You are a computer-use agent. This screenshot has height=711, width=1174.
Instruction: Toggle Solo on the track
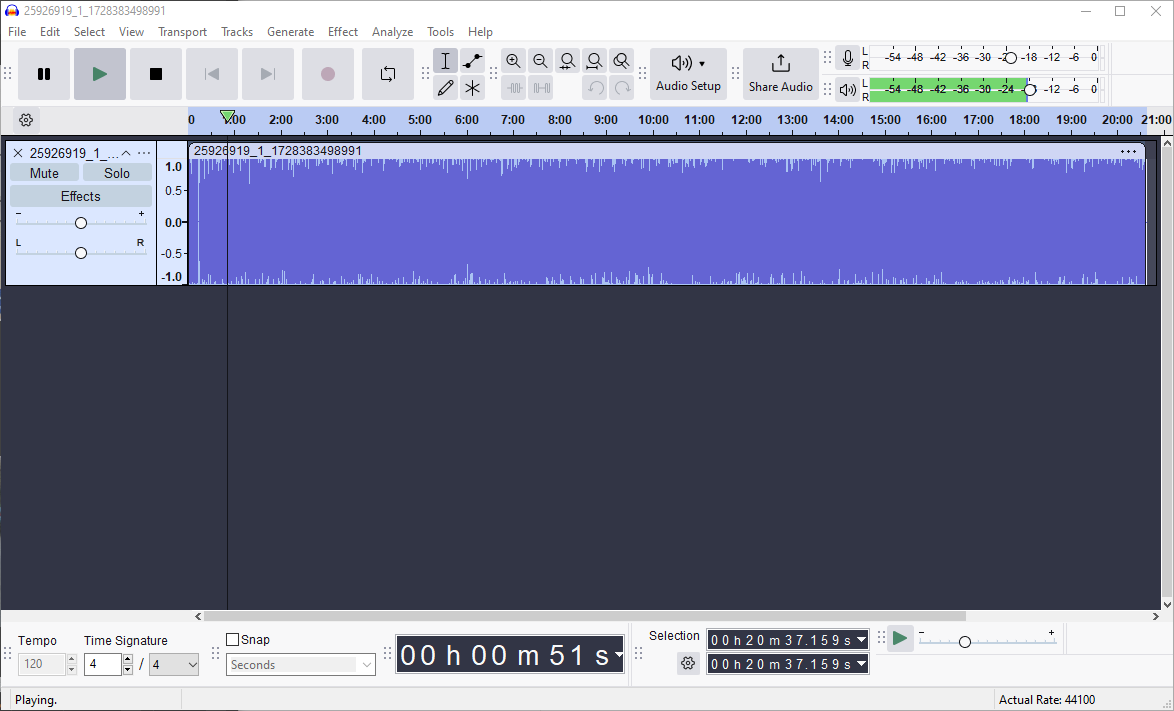point(117,173)
